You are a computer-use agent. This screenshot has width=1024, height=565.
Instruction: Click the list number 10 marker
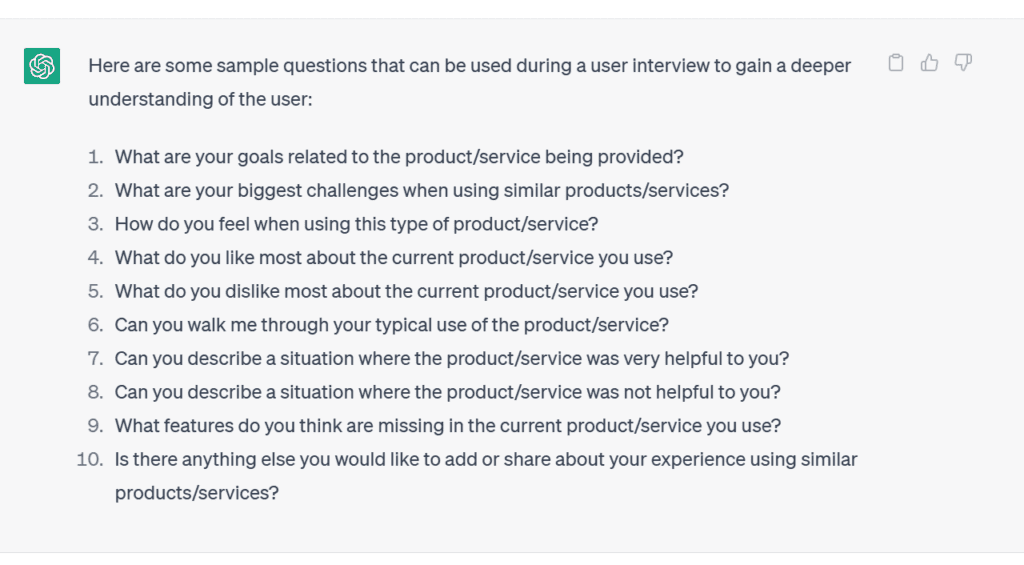90,459
